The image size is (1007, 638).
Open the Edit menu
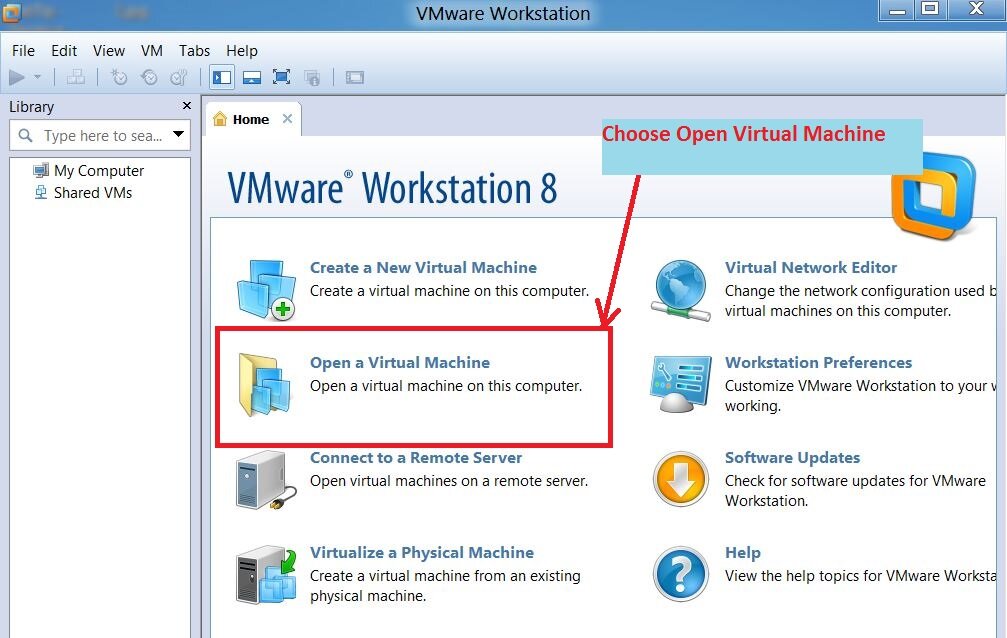[x=64, y=51]
